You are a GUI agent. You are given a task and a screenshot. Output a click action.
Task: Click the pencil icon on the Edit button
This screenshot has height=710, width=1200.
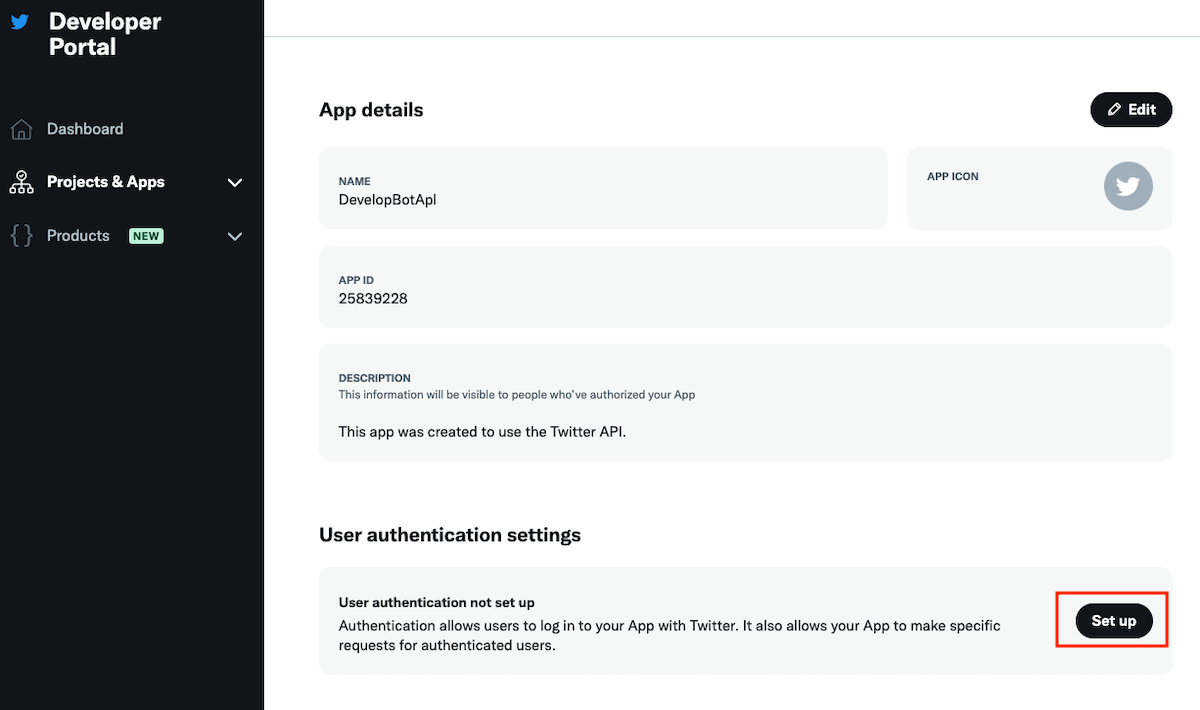coord(1113,109)
